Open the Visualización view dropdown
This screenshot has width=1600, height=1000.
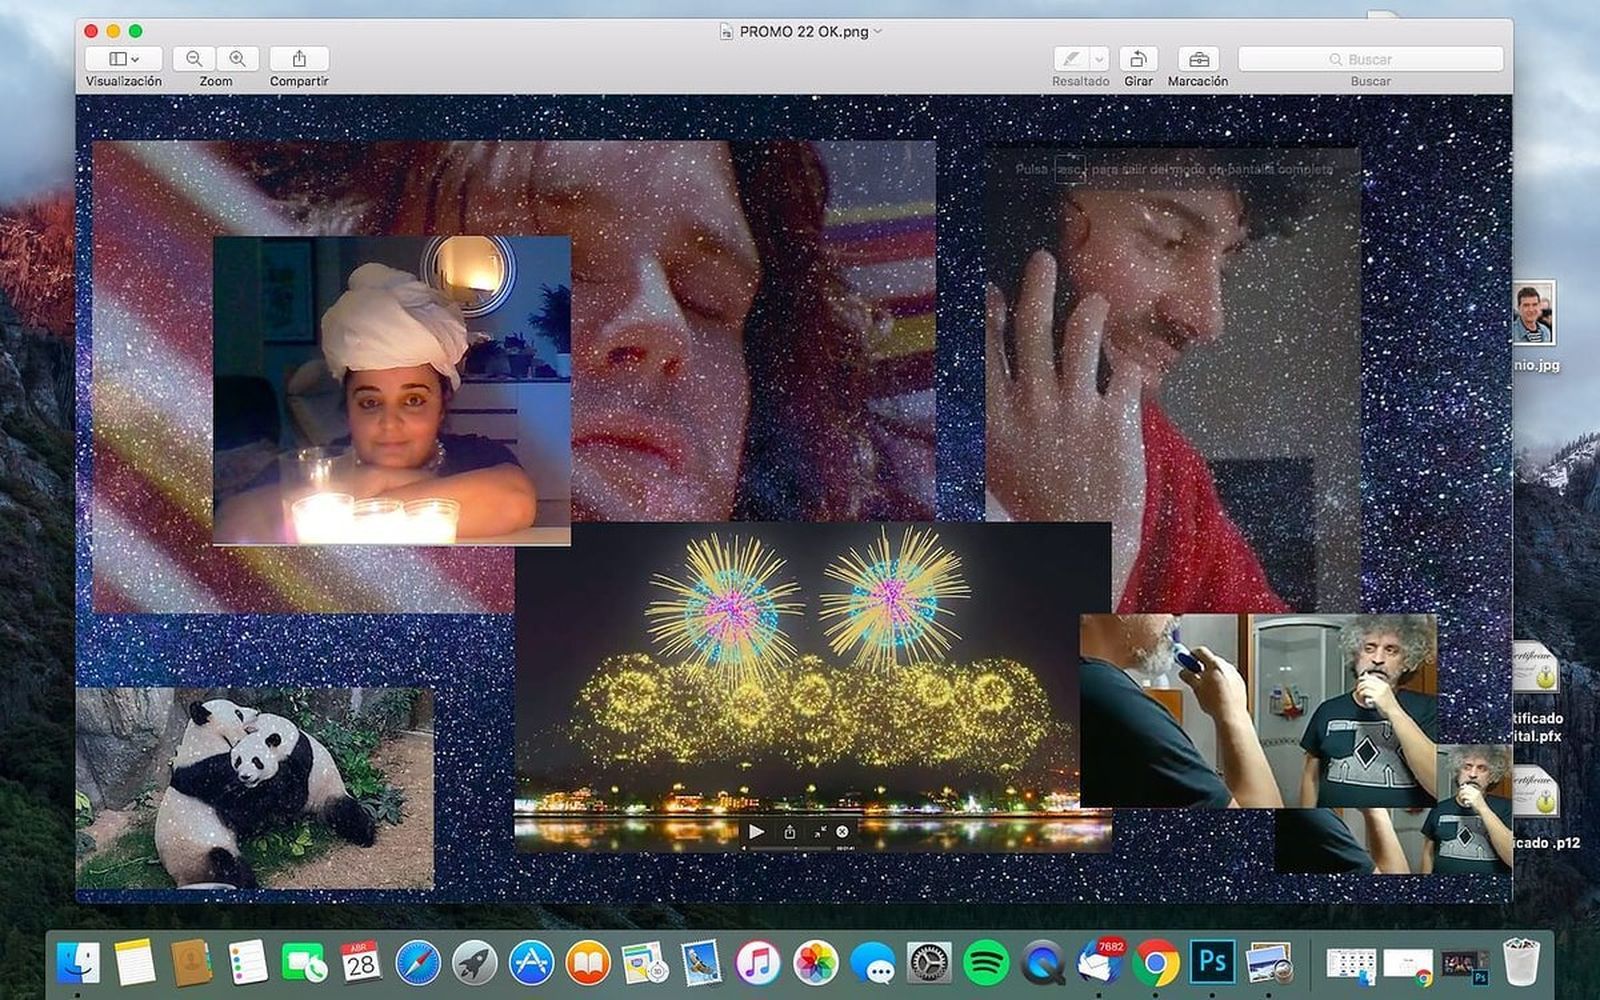point(124,59)
